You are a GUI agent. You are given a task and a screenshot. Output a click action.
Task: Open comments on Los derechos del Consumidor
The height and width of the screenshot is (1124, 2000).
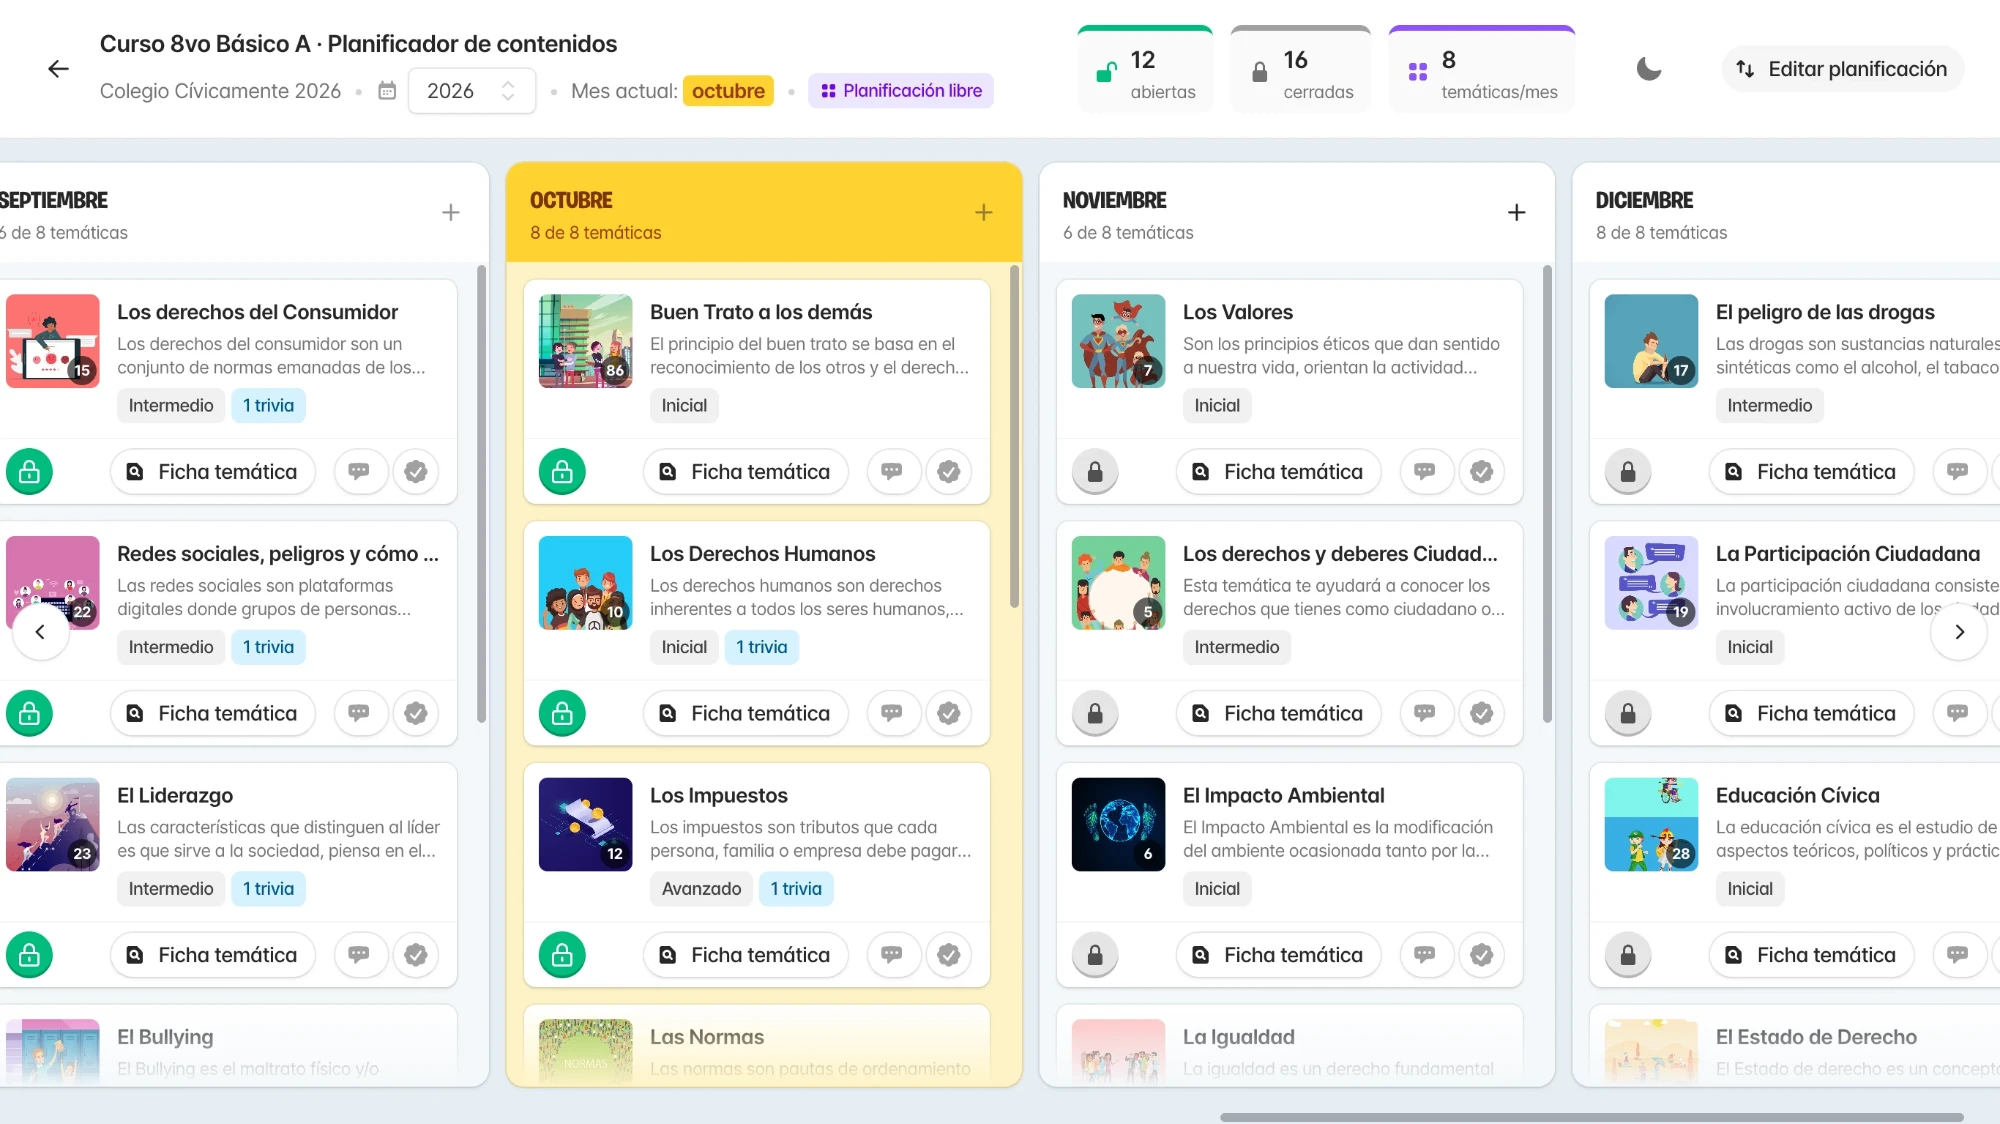(359, 472)
